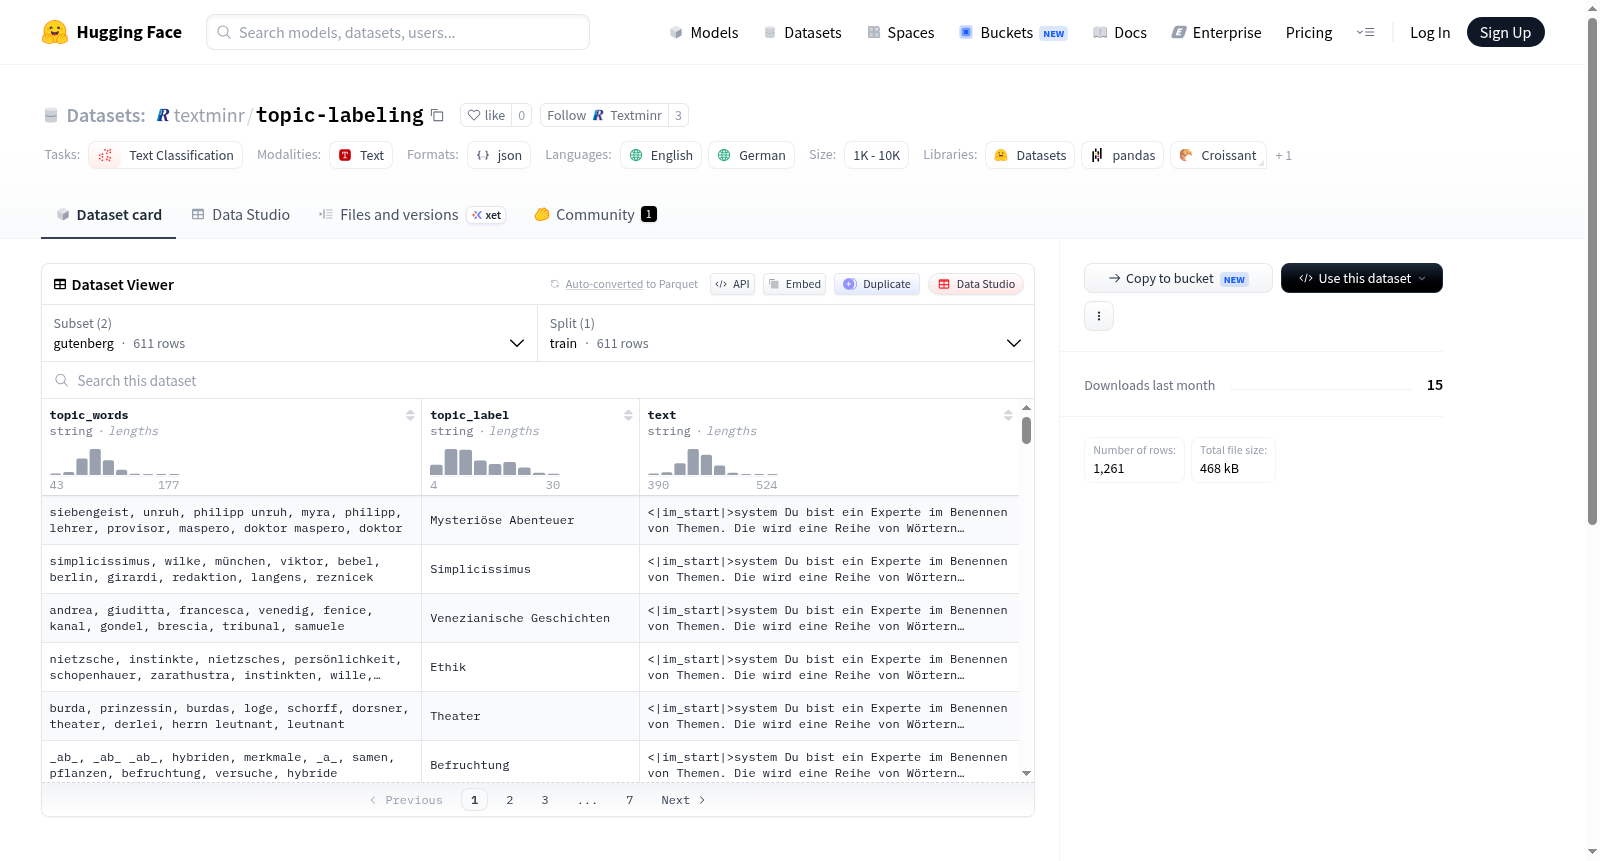Go to page 2 of the viewer

[510, 800]
